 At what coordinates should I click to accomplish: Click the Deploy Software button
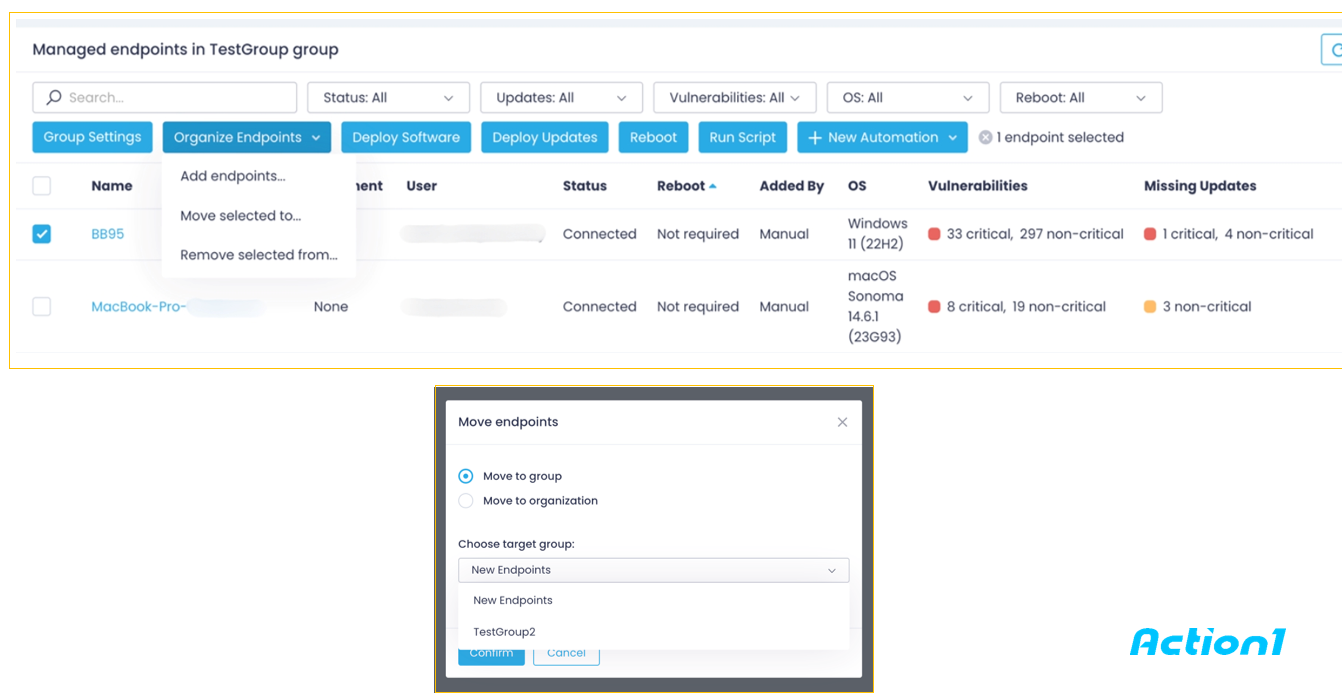point(406,138)
